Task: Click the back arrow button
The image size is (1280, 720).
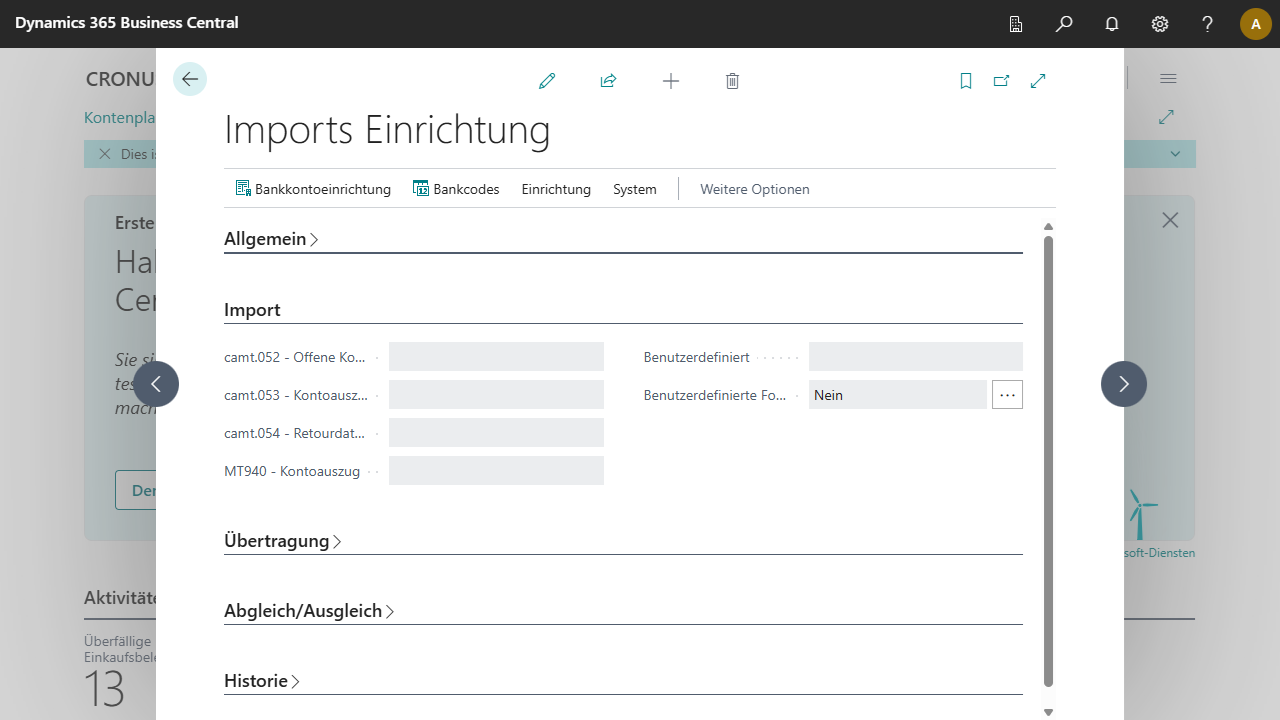Action: [x=190, y=79]
